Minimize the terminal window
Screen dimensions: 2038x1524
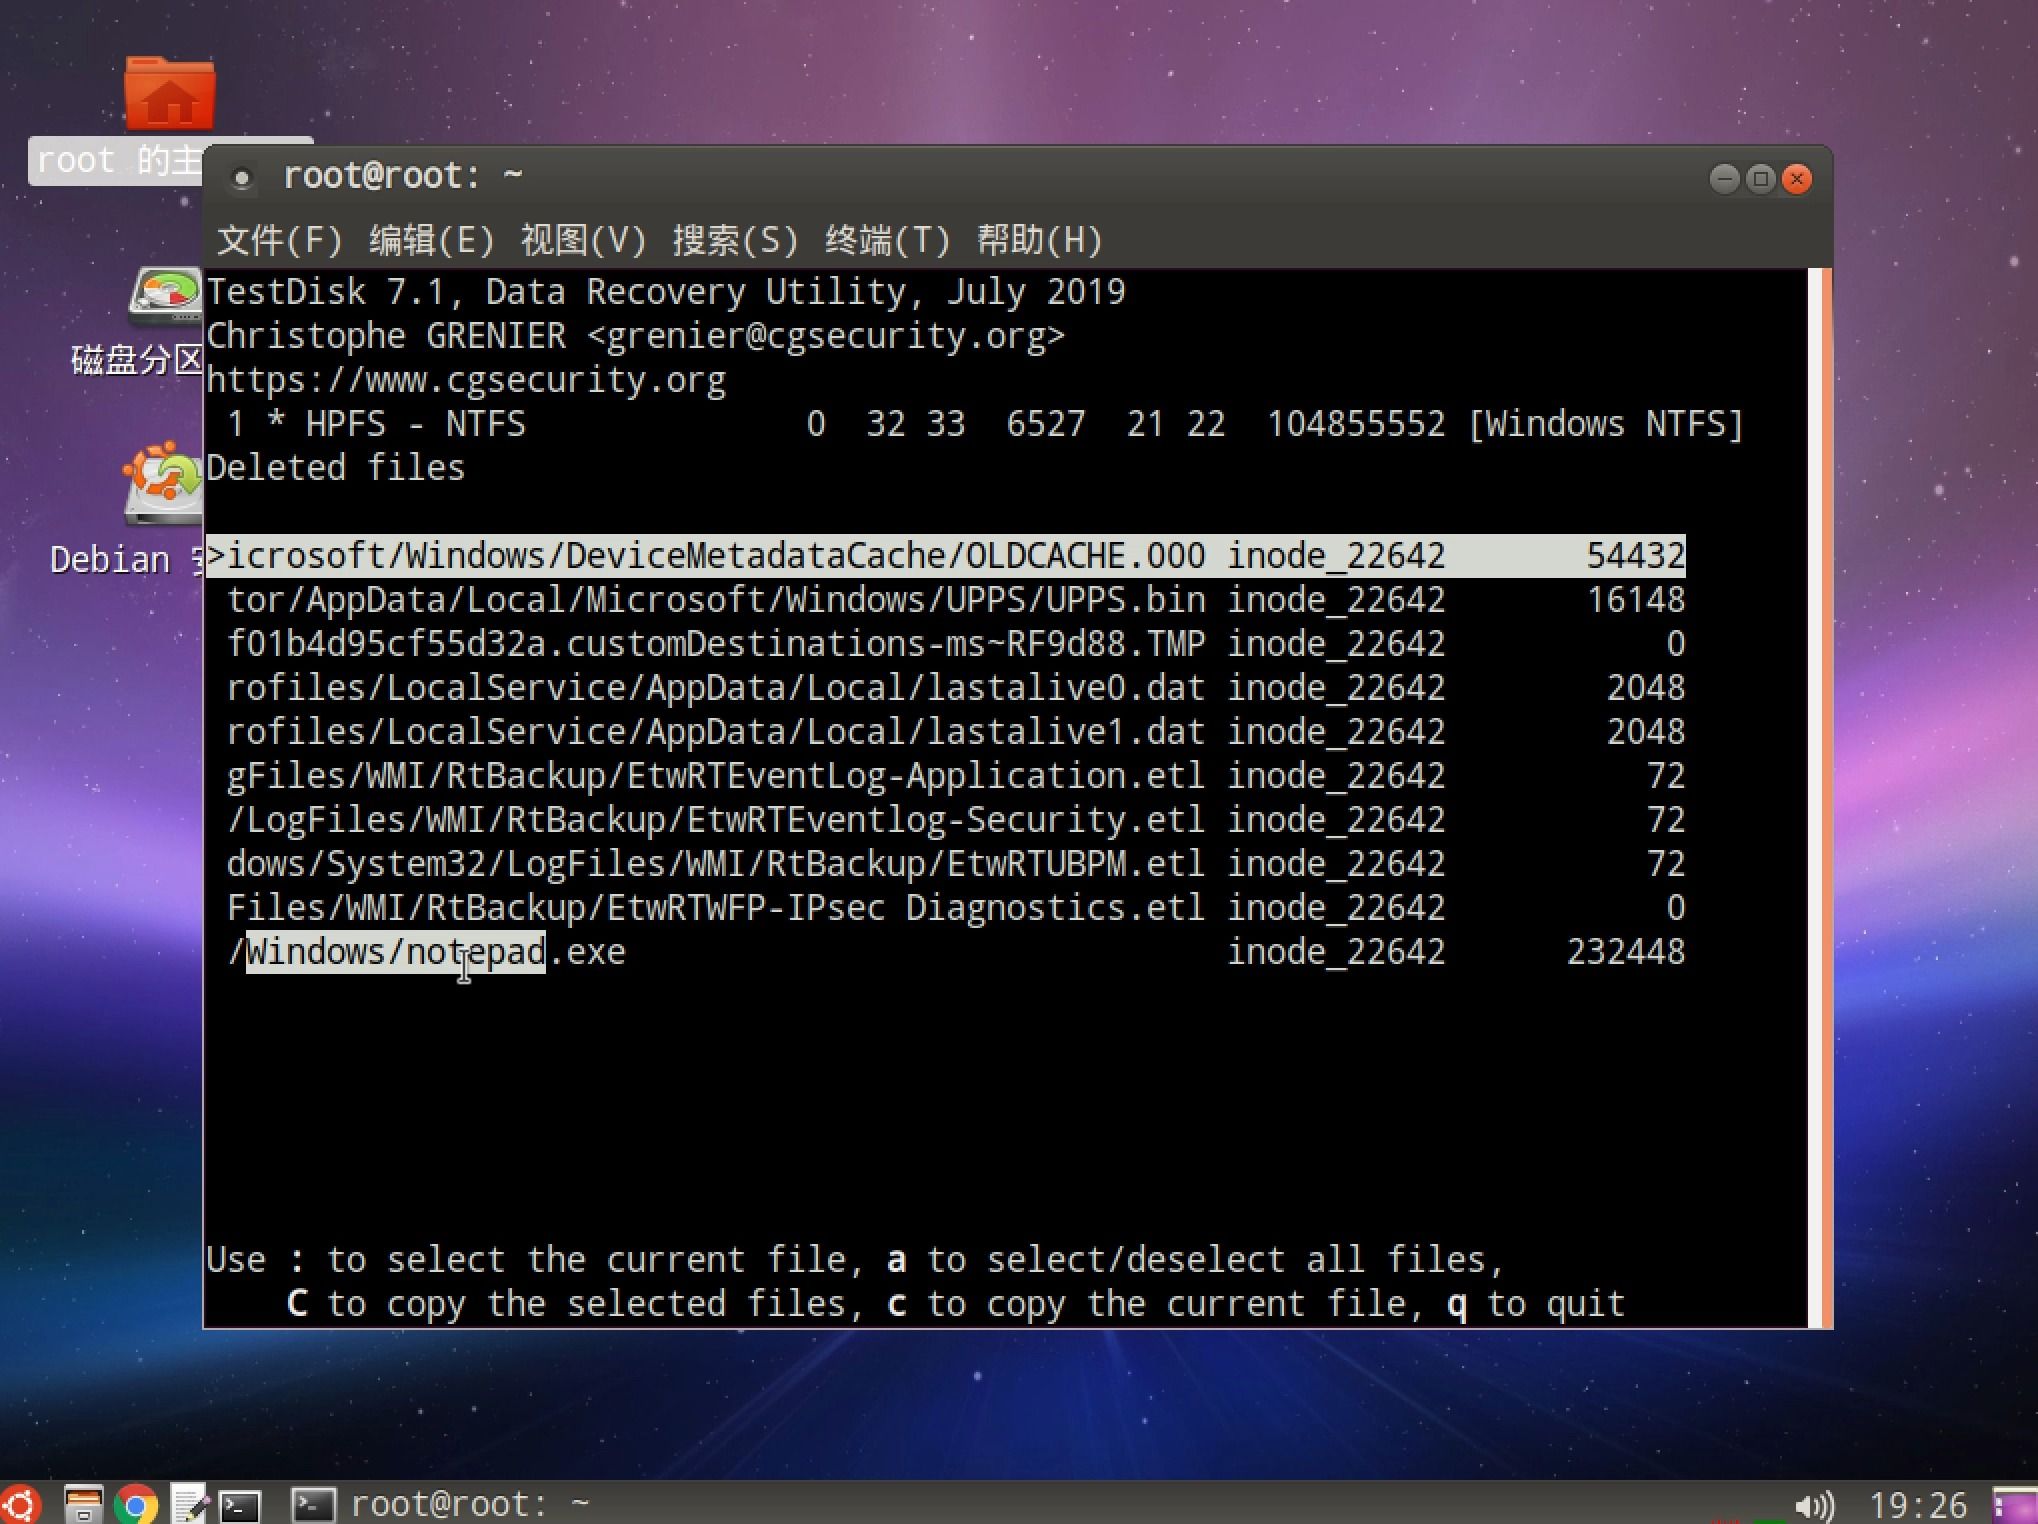pyautogui.click(x=1724, y=179)
